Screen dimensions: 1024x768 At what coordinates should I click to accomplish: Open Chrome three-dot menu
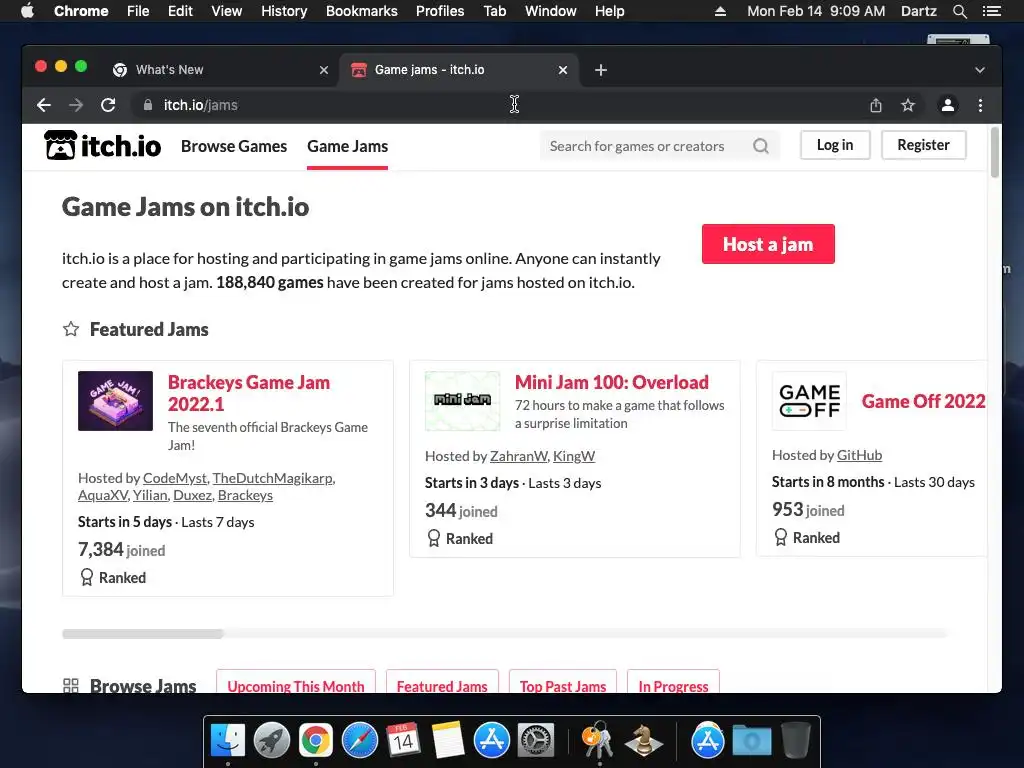980,105
